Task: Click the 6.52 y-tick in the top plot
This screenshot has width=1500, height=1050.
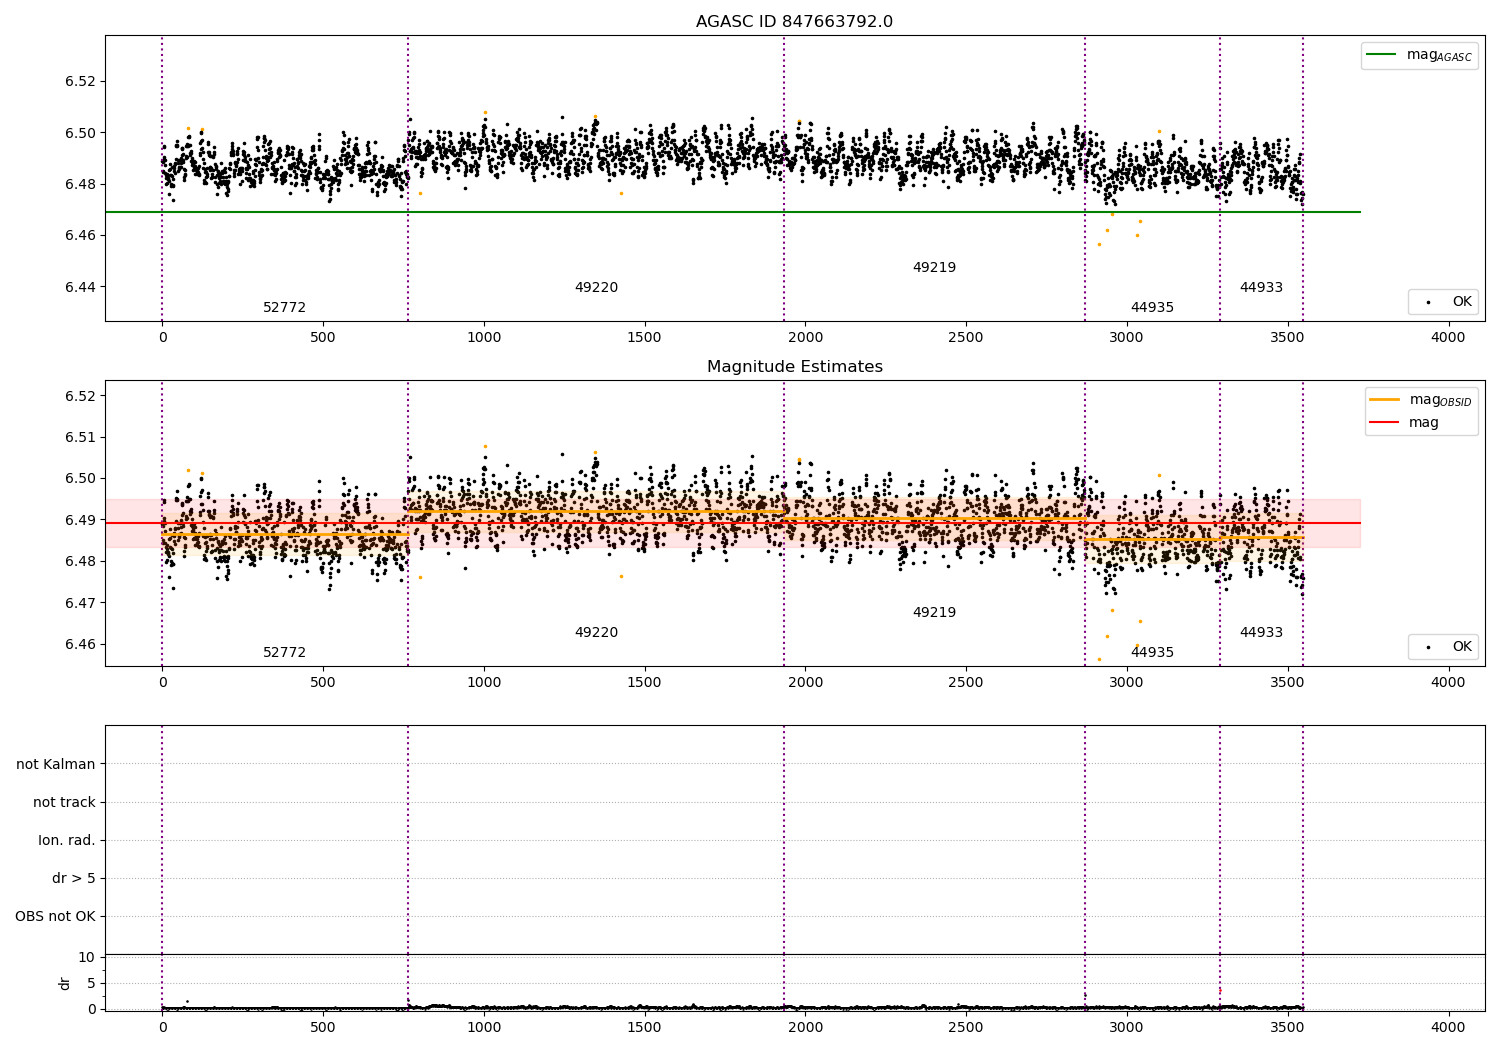Action: [x=79, y=81]
